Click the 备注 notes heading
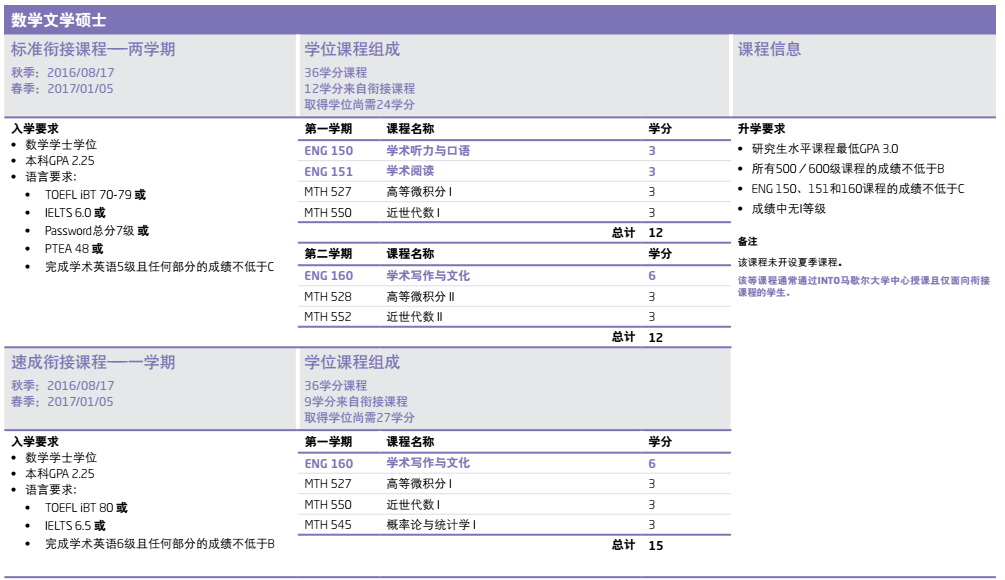Viewport: 1005px width, 580px height. pyautogui.click(x=747, y=242)
